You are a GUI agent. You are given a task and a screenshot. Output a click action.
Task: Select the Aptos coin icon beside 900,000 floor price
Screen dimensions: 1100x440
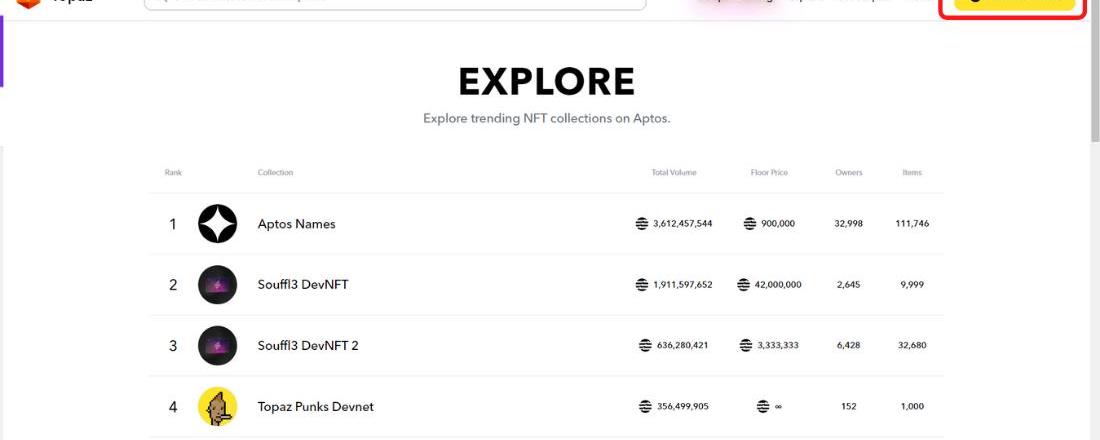click(750, 224)
